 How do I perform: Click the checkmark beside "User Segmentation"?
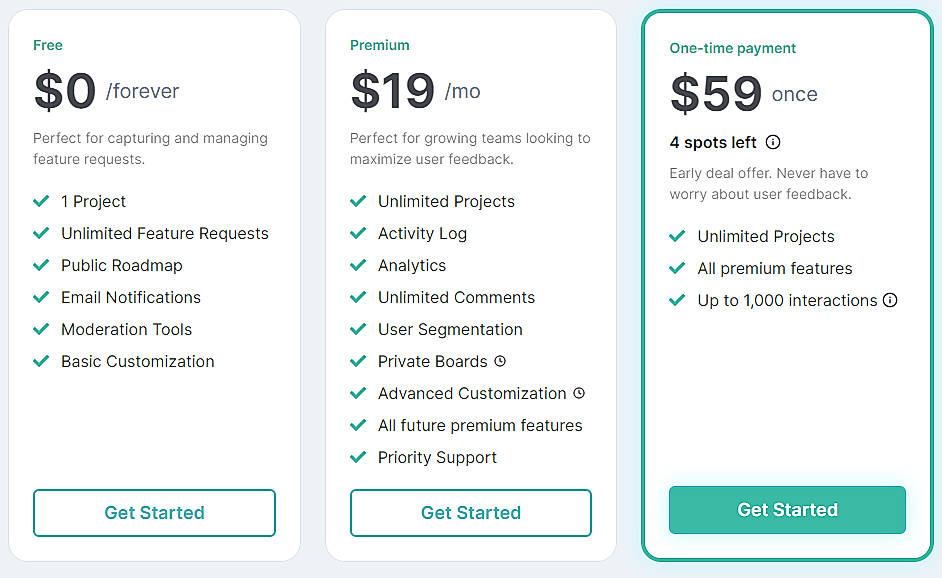click(358, 329)
